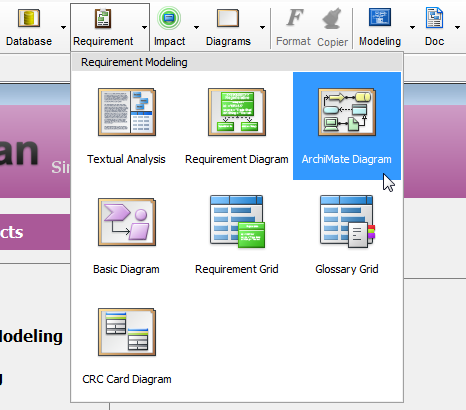Click the Requirement Diagram label
Viewport: 466px width, 410px height.
237,159
